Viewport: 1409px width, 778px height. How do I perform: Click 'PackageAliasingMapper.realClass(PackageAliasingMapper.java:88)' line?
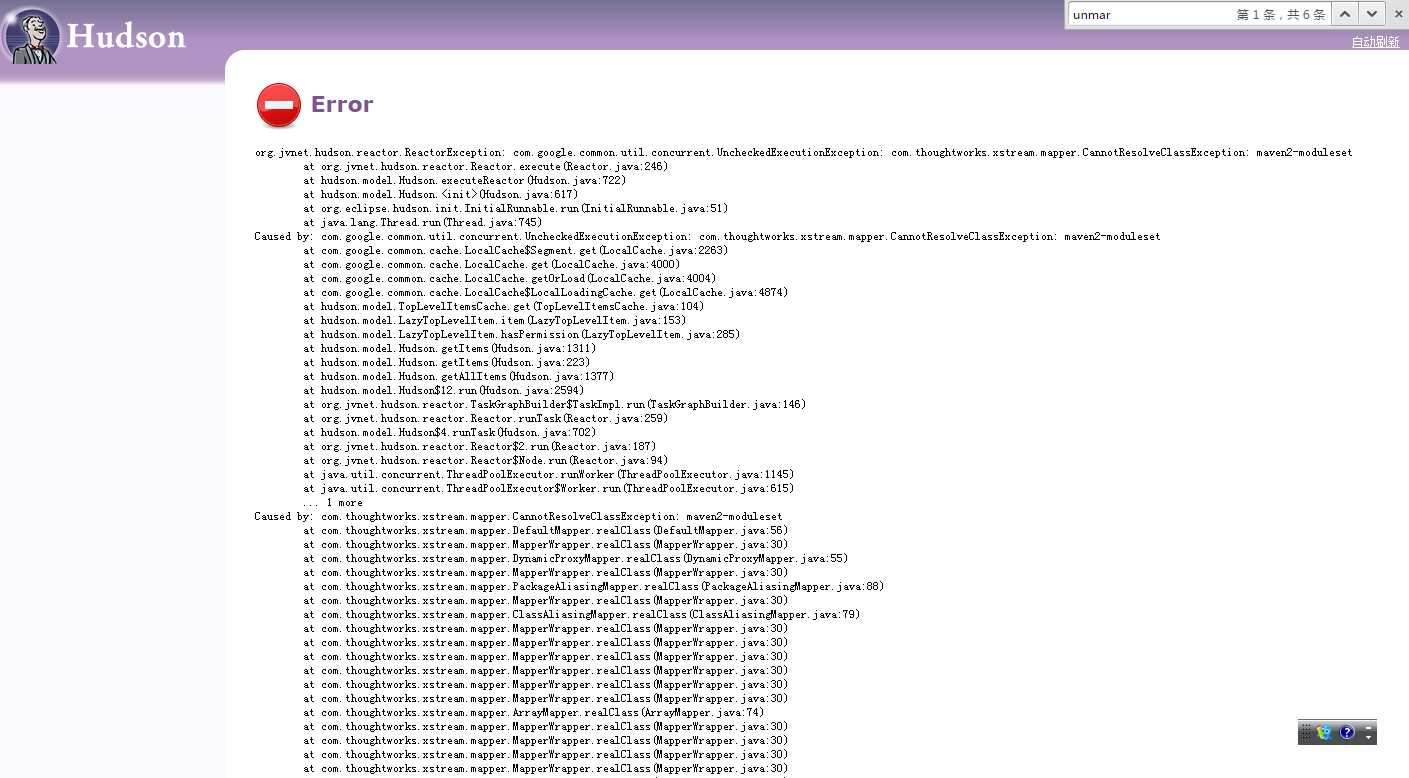coord(594,587)
